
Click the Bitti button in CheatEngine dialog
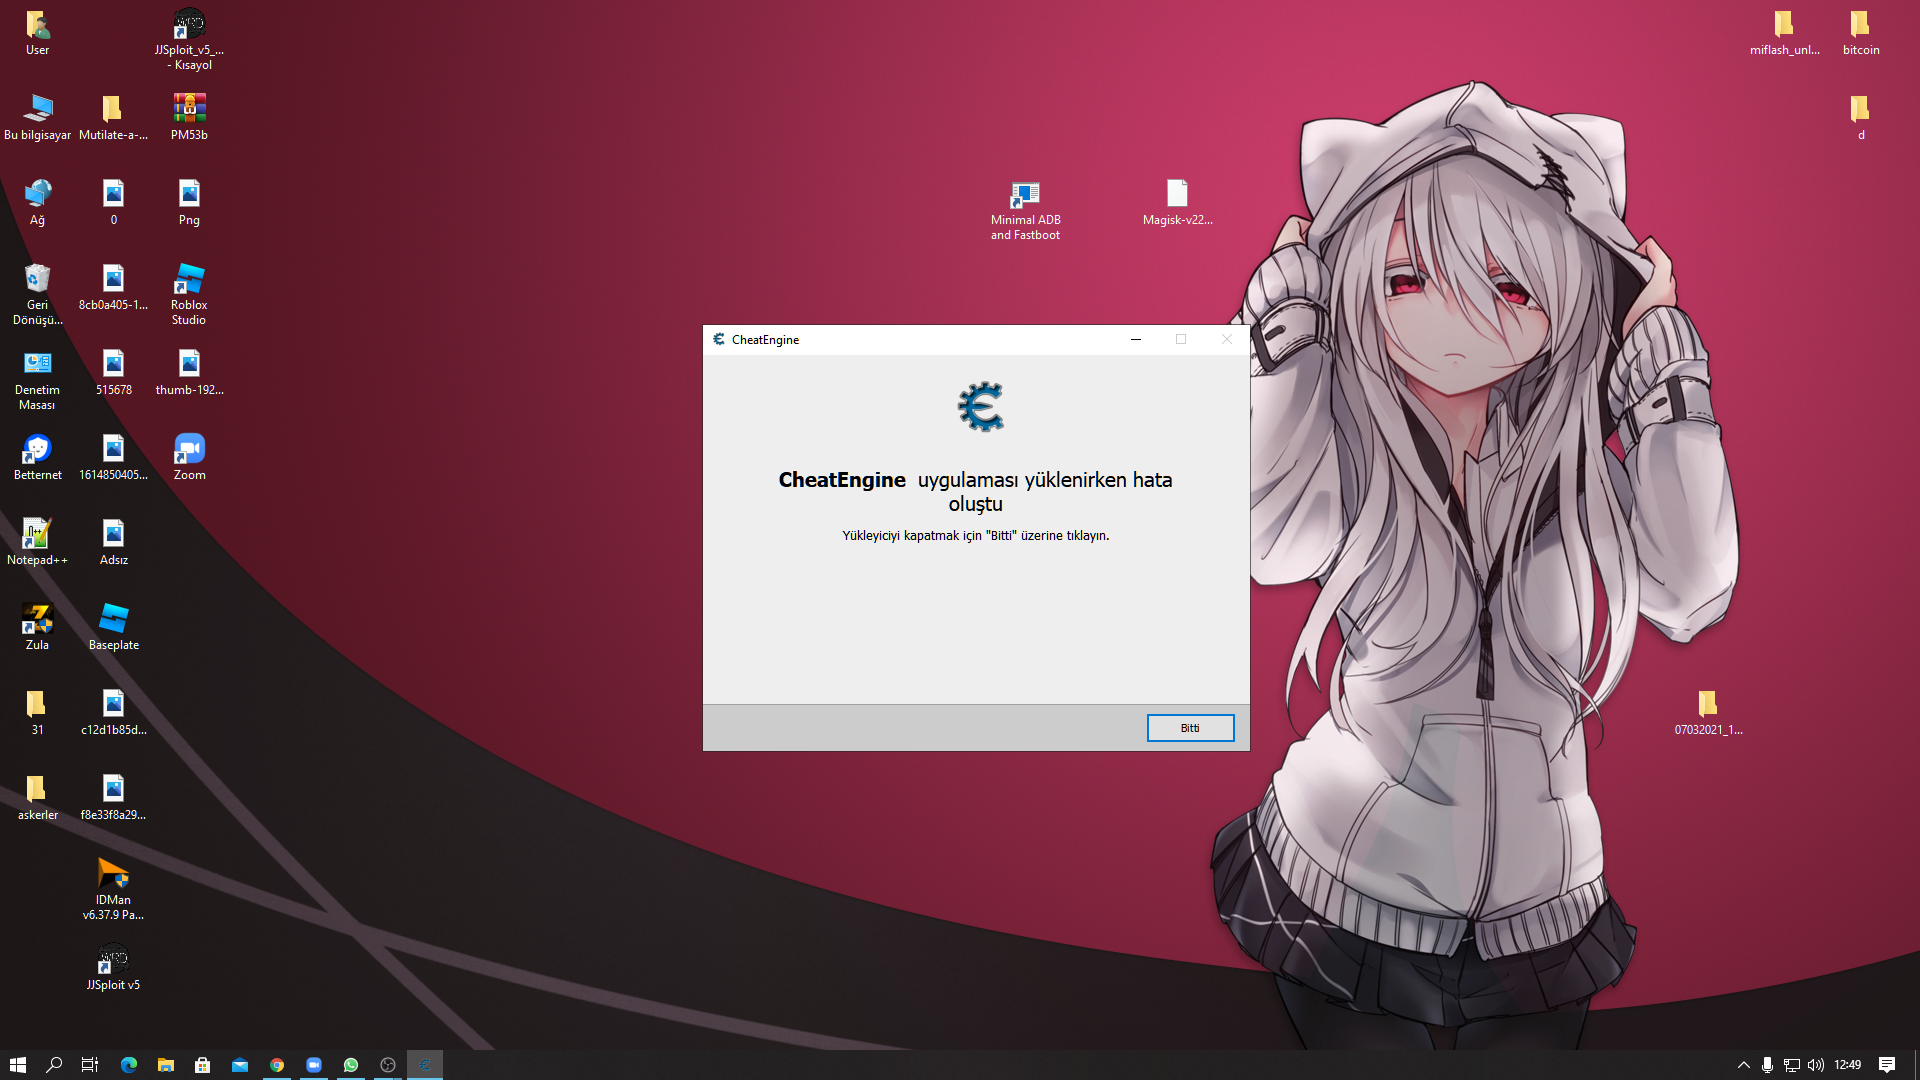point(1190,728)
